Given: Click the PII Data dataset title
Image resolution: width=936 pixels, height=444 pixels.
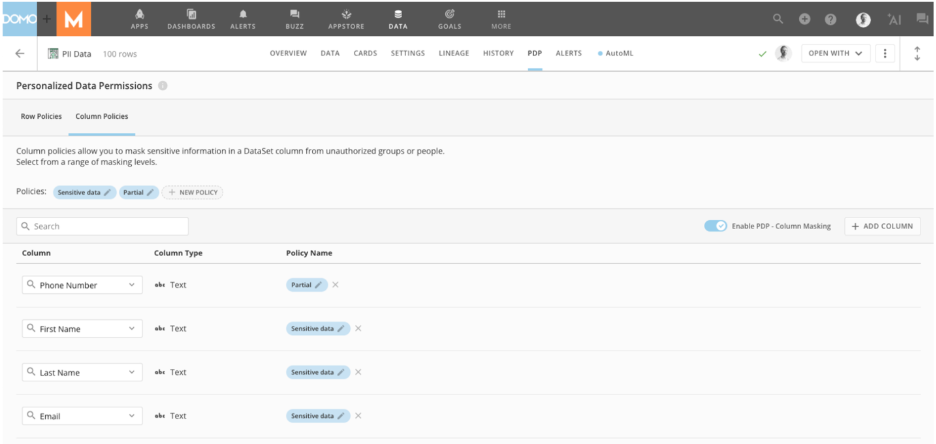Looking at the screenshot, I should [x=77, y=54].
